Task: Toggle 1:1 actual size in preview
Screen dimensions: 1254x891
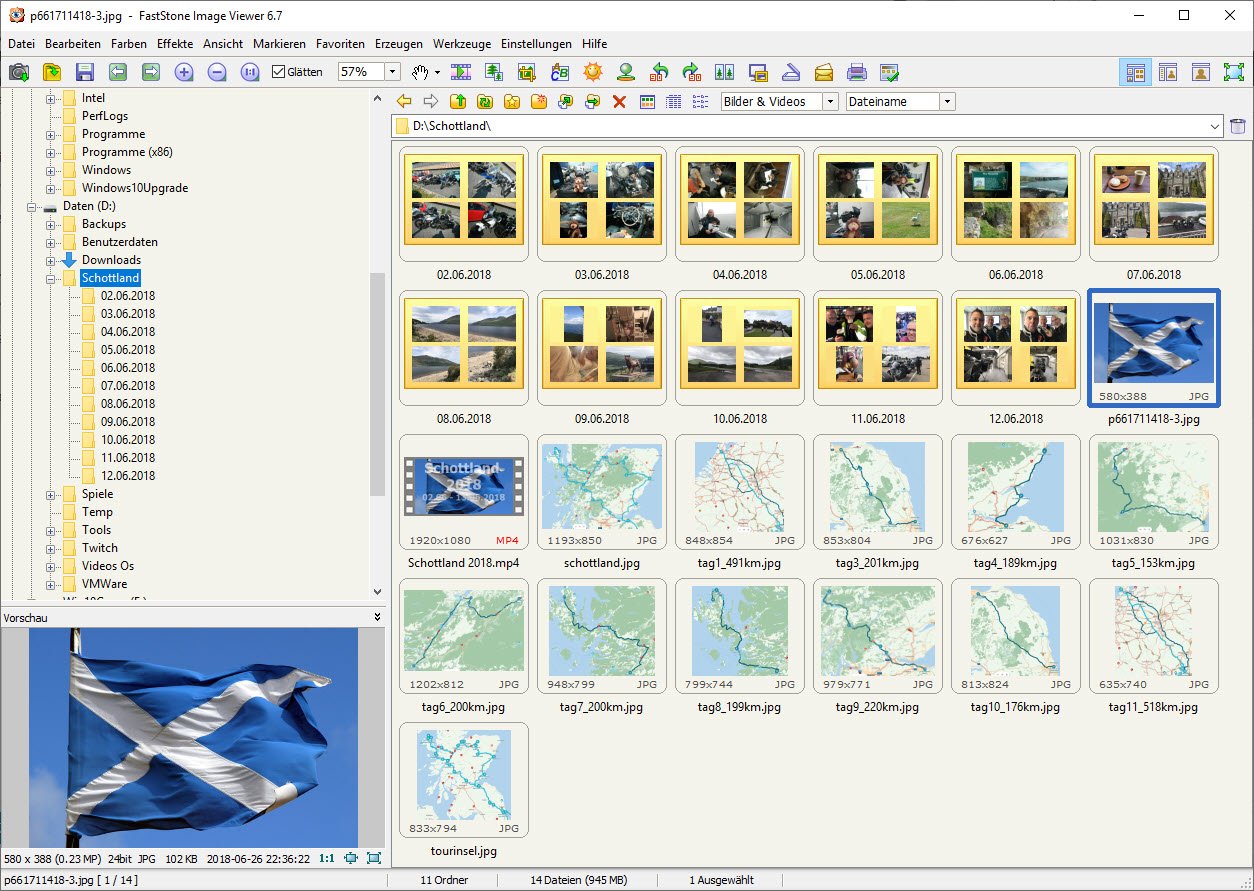Action: pyautogui.click(x=327, y=858)
